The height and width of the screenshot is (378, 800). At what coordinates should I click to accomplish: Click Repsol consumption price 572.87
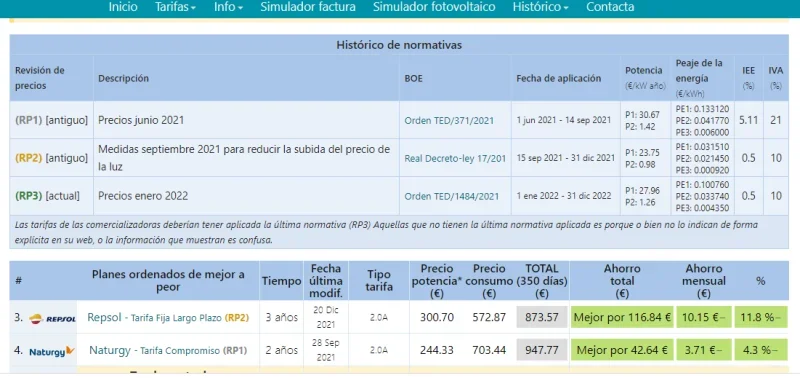point(489,317)
